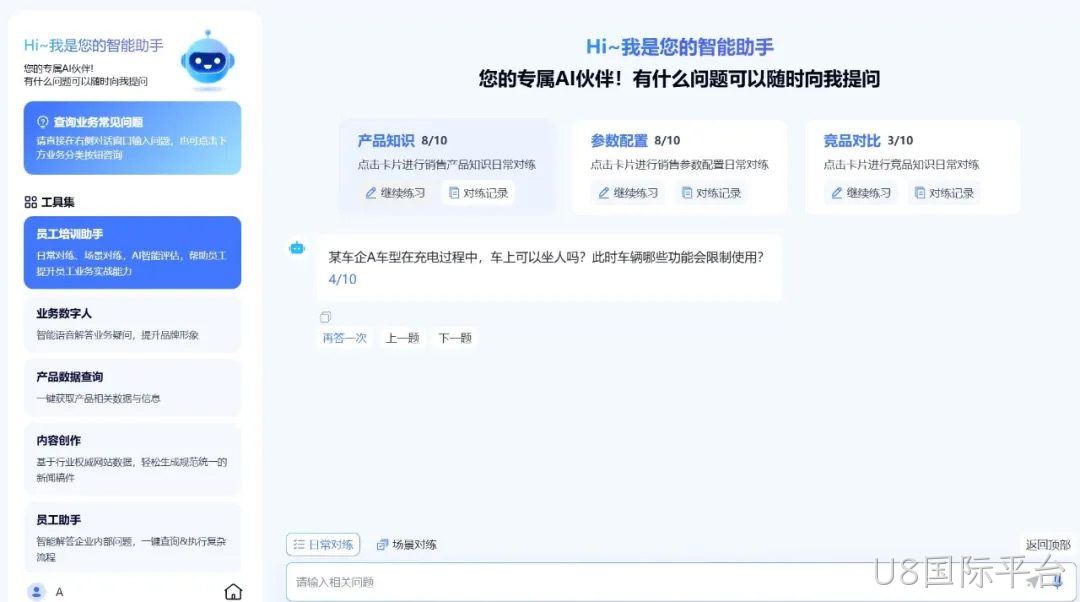
Task: Click 返回顶部 to return to top
Action: coord(1048,544)
